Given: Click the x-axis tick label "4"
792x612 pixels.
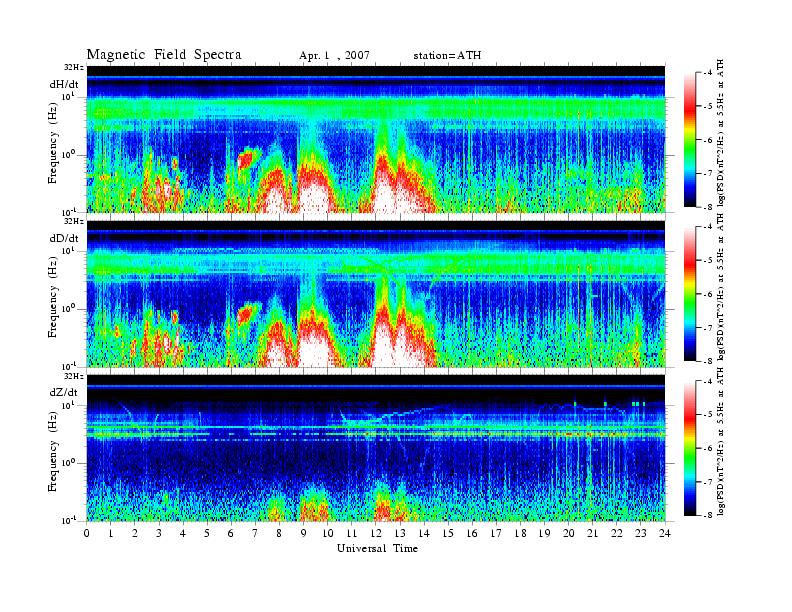Looking at the screenshot, I should pyautogui.click(x=183, y=533).
